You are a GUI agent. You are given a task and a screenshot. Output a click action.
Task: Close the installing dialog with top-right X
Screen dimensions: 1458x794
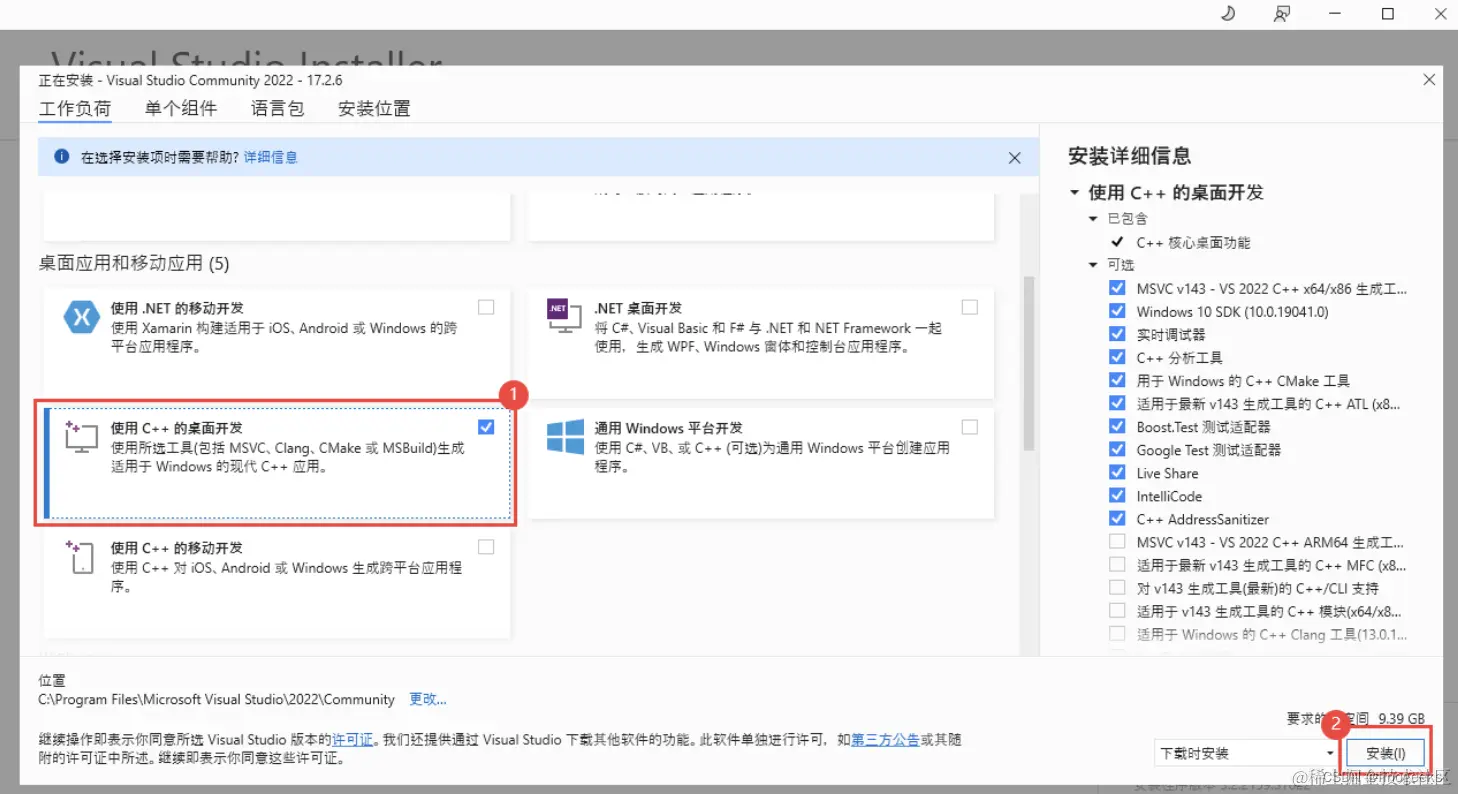pyautogui.click(x=1429, y=79)
